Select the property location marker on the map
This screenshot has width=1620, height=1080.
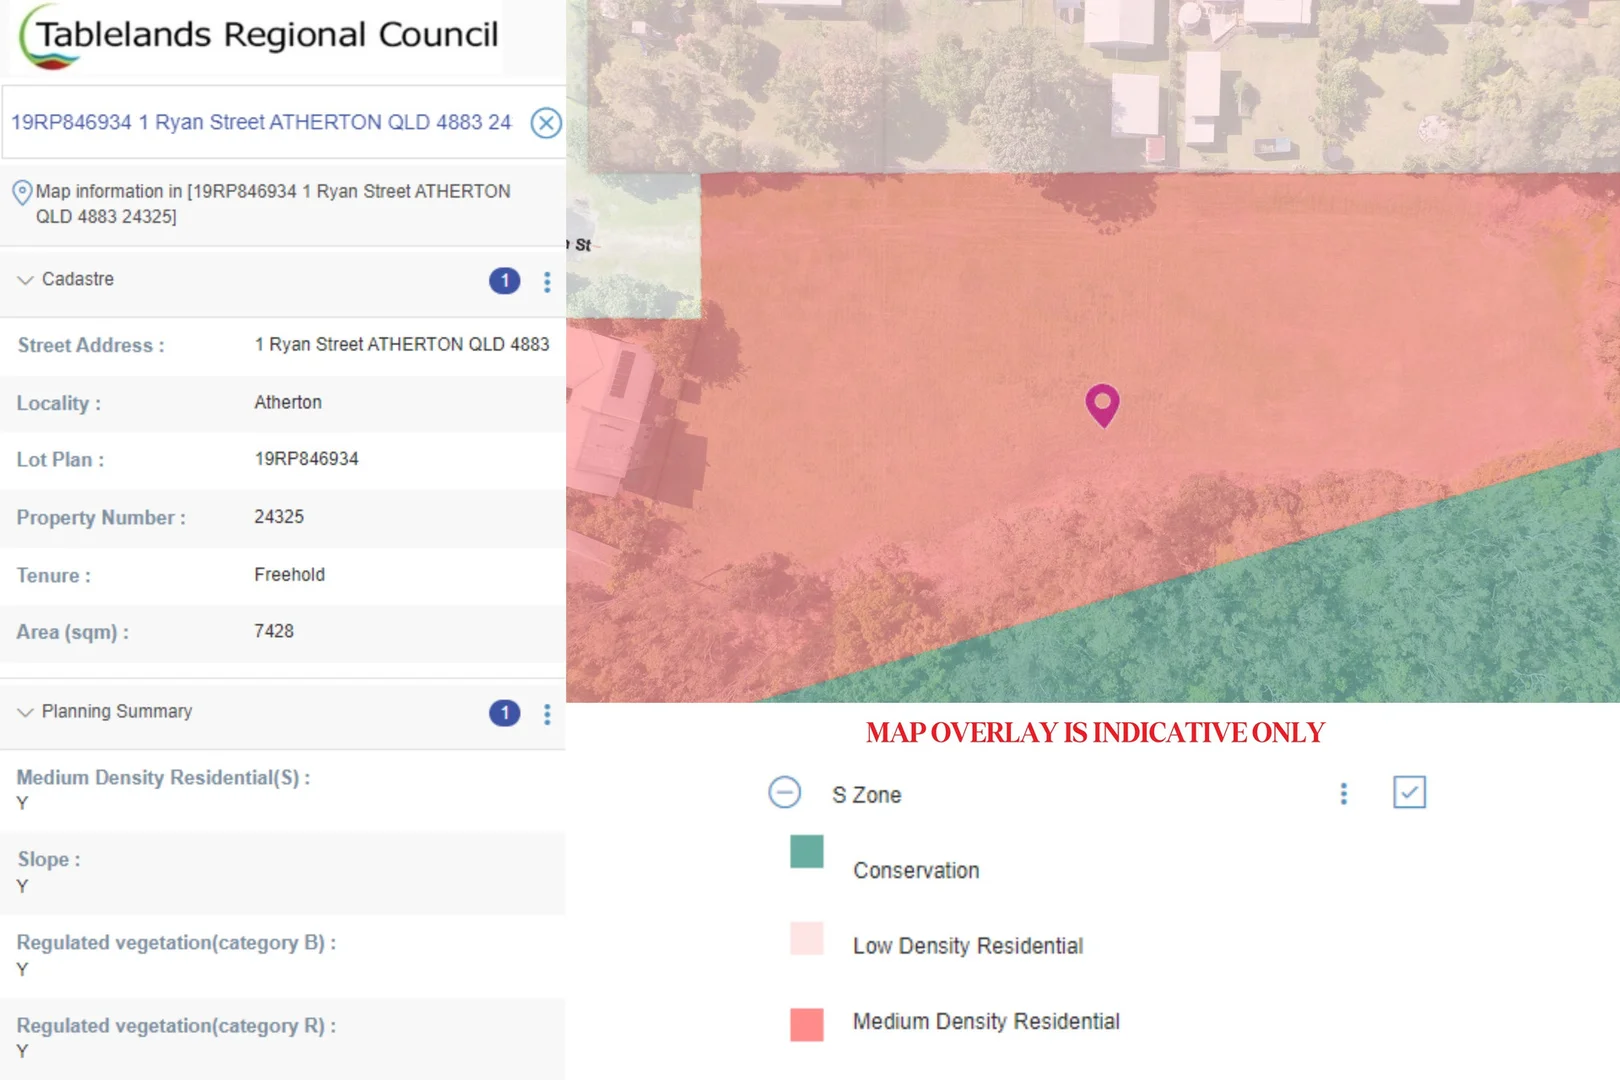pos(1102,405)
